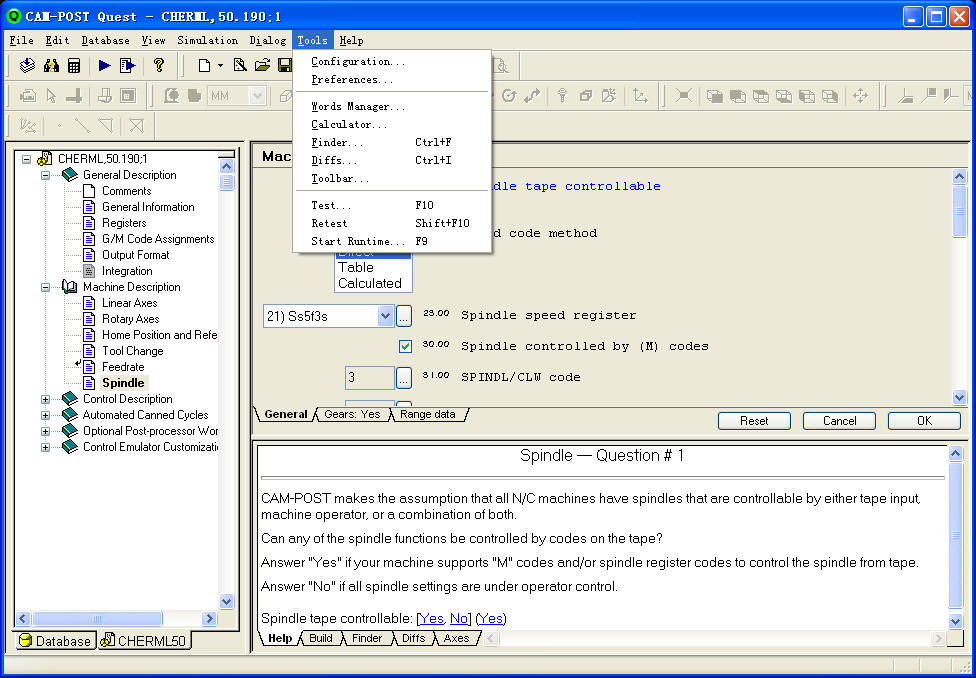Viewport: 976px width, 678px height.
Task: Click the database stack icon with blue arrow
Action: (27, 65)
